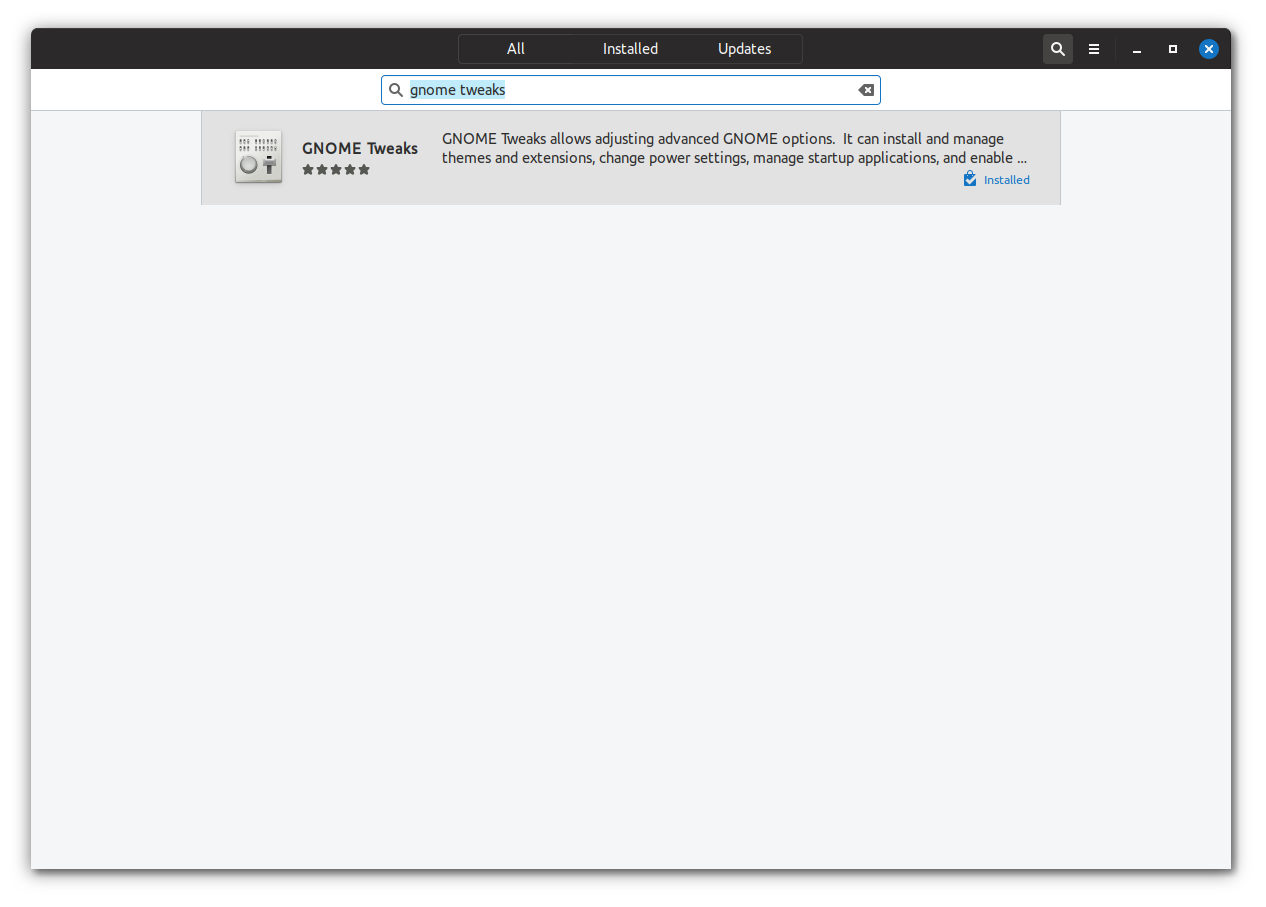The image size is (1266, 907).
Task: Clear the search field text
Action: coord(866,90)
